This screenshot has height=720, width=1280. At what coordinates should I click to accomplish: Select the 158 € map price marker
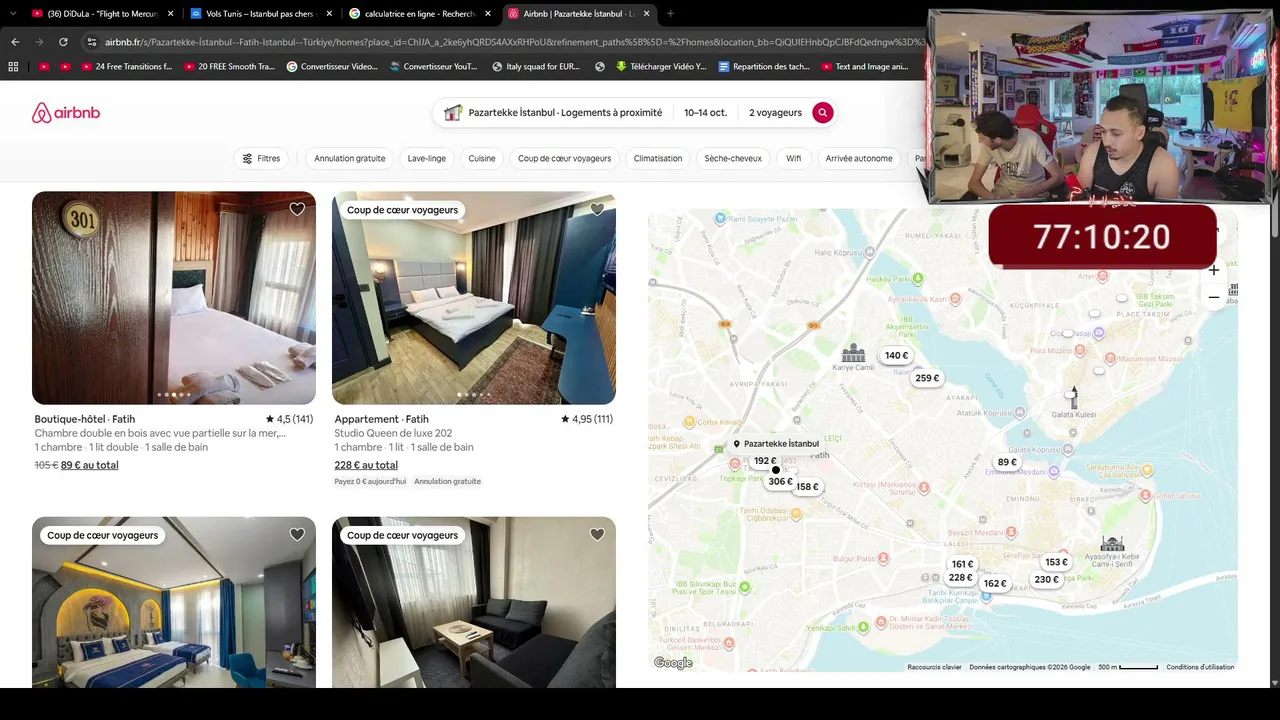pyautogui.click(x=807, y=487)
